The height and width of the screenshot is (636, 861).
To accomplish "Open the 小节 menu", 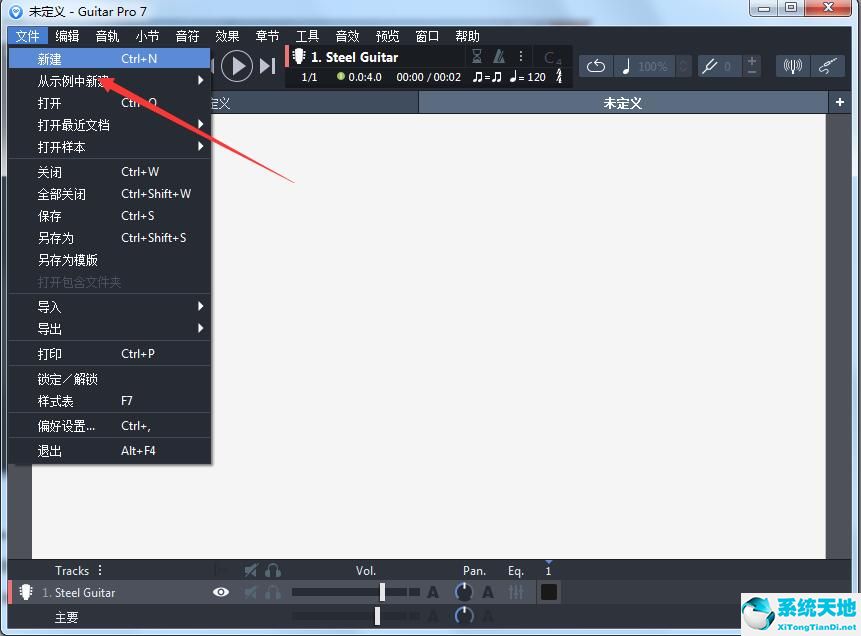I will point(147,36).
